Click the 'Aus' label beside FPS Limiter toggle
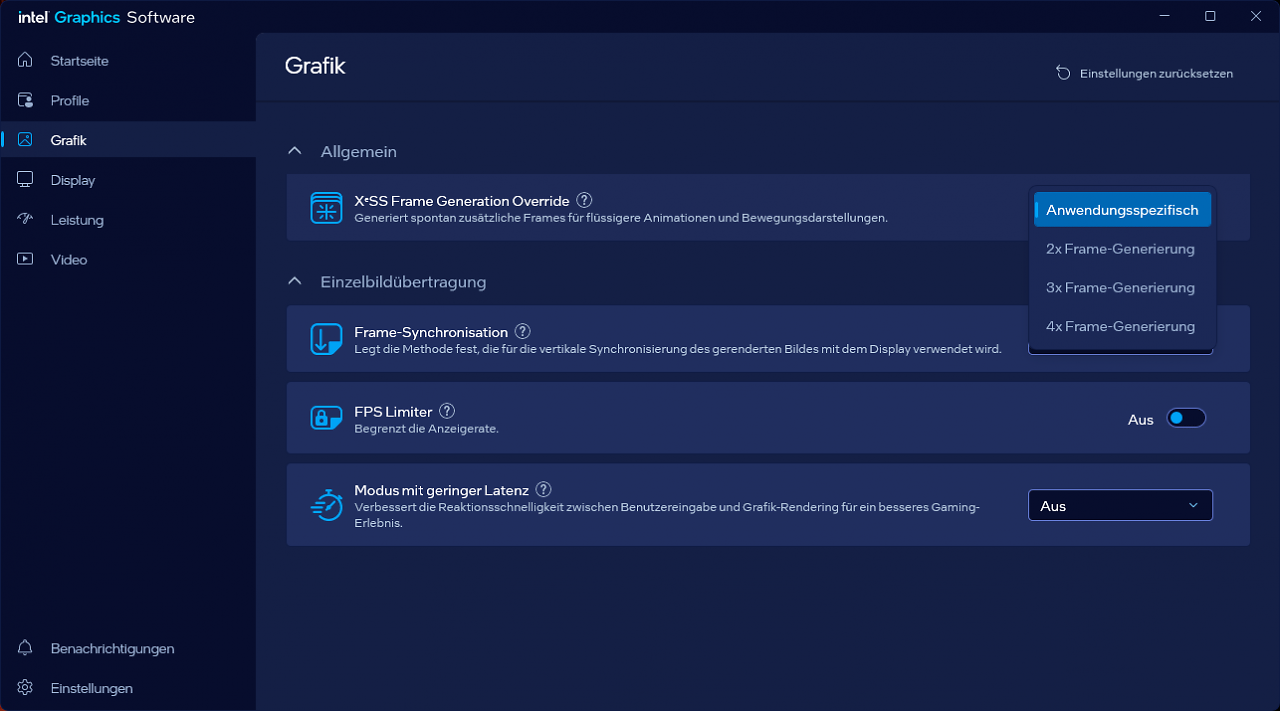Screen dimensions: 1280x711 pos(1141,420)
